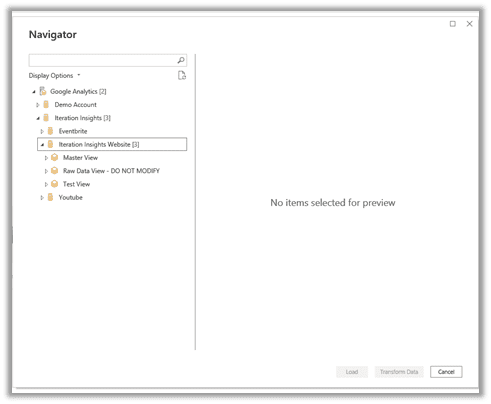Select the Test View label
Viewport: 491px width, 404px height.
(x=76, y=184)
